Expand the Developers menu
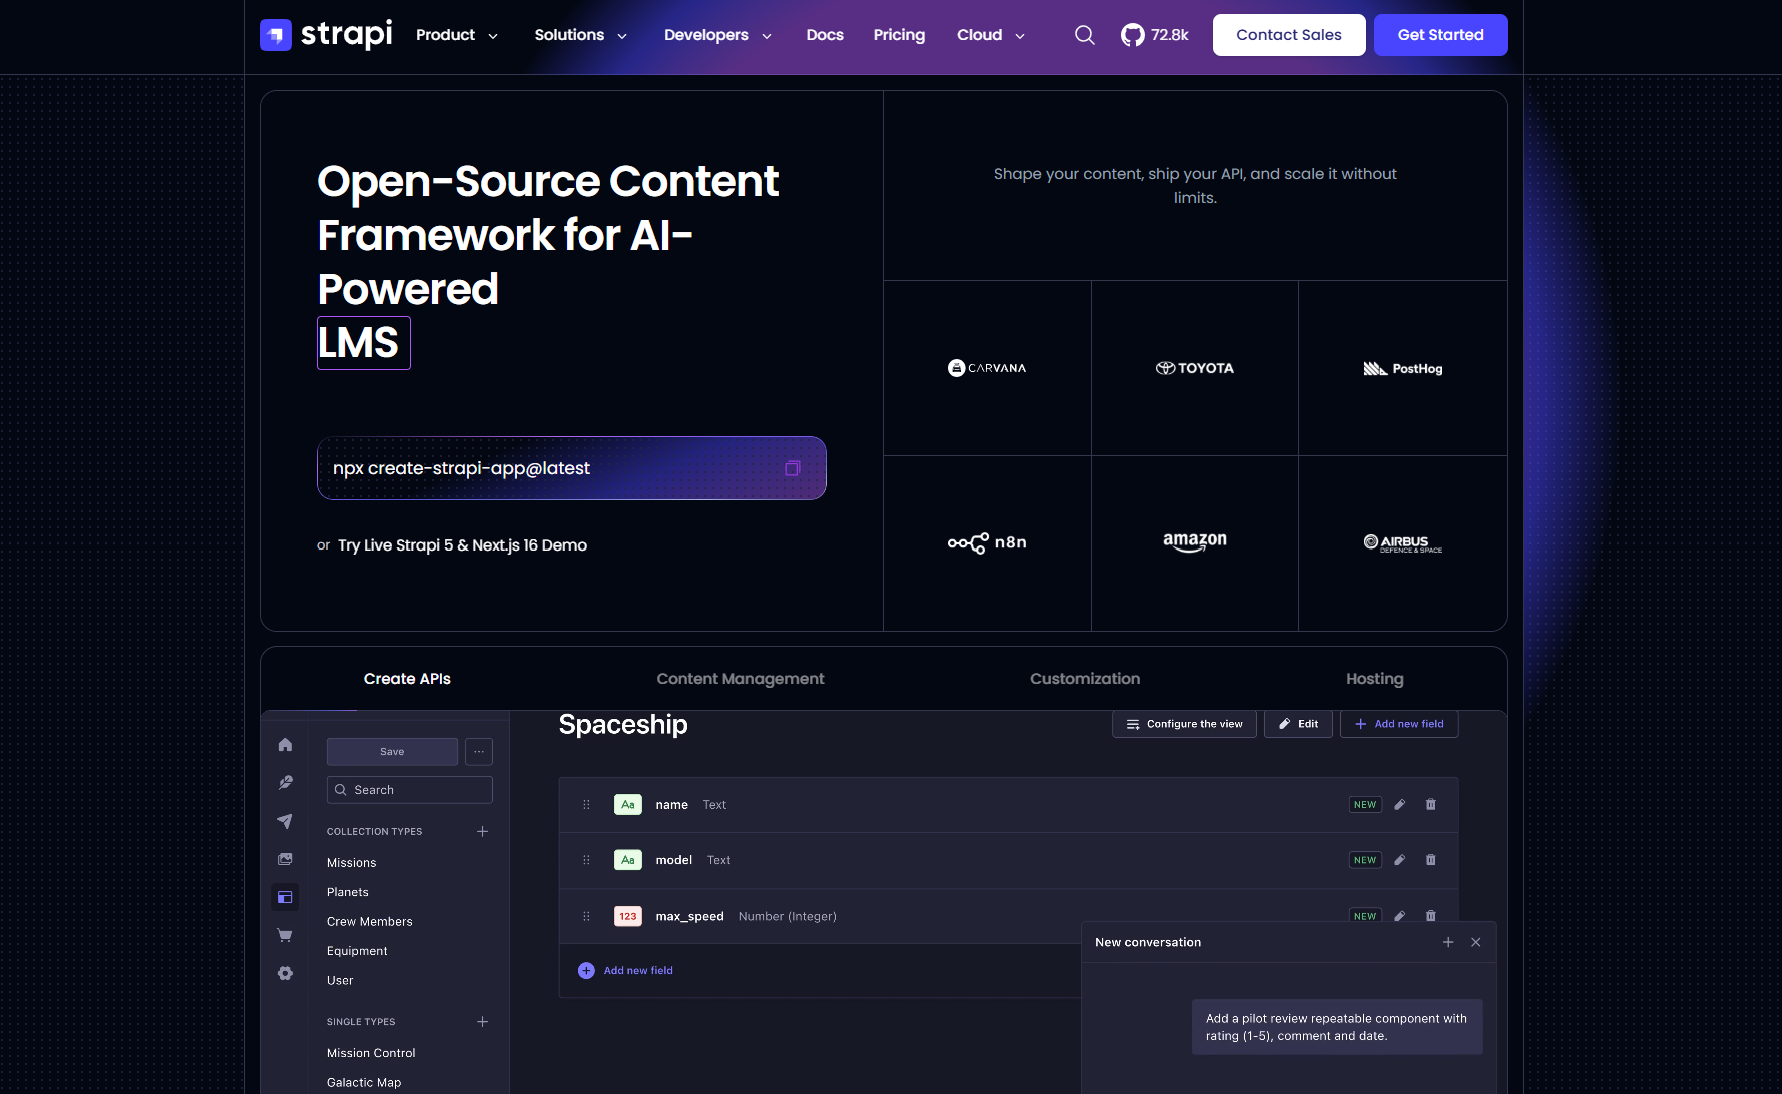This screenshot has width=1782, height=1094. click(x=718, y=35)
